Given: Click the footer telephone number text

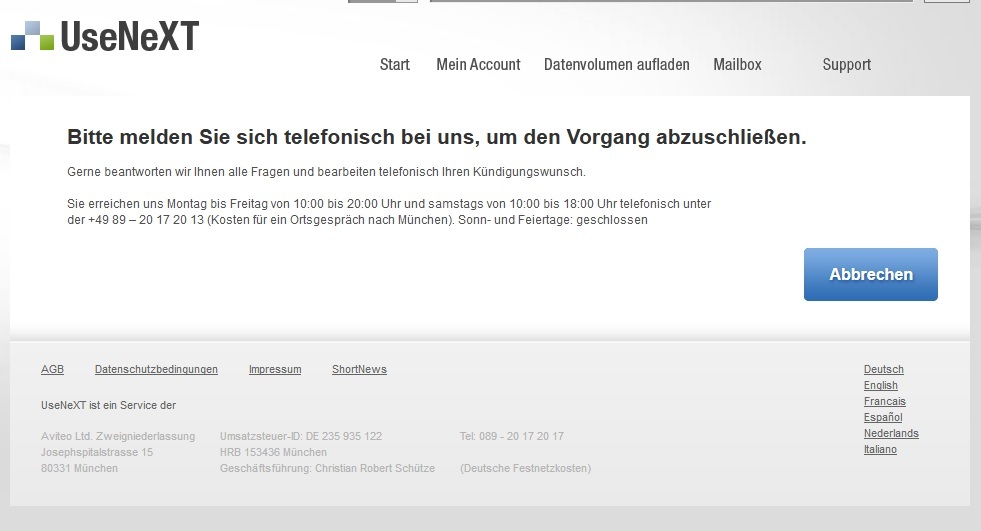Looking at the screenshot, I should coord(511,436).
